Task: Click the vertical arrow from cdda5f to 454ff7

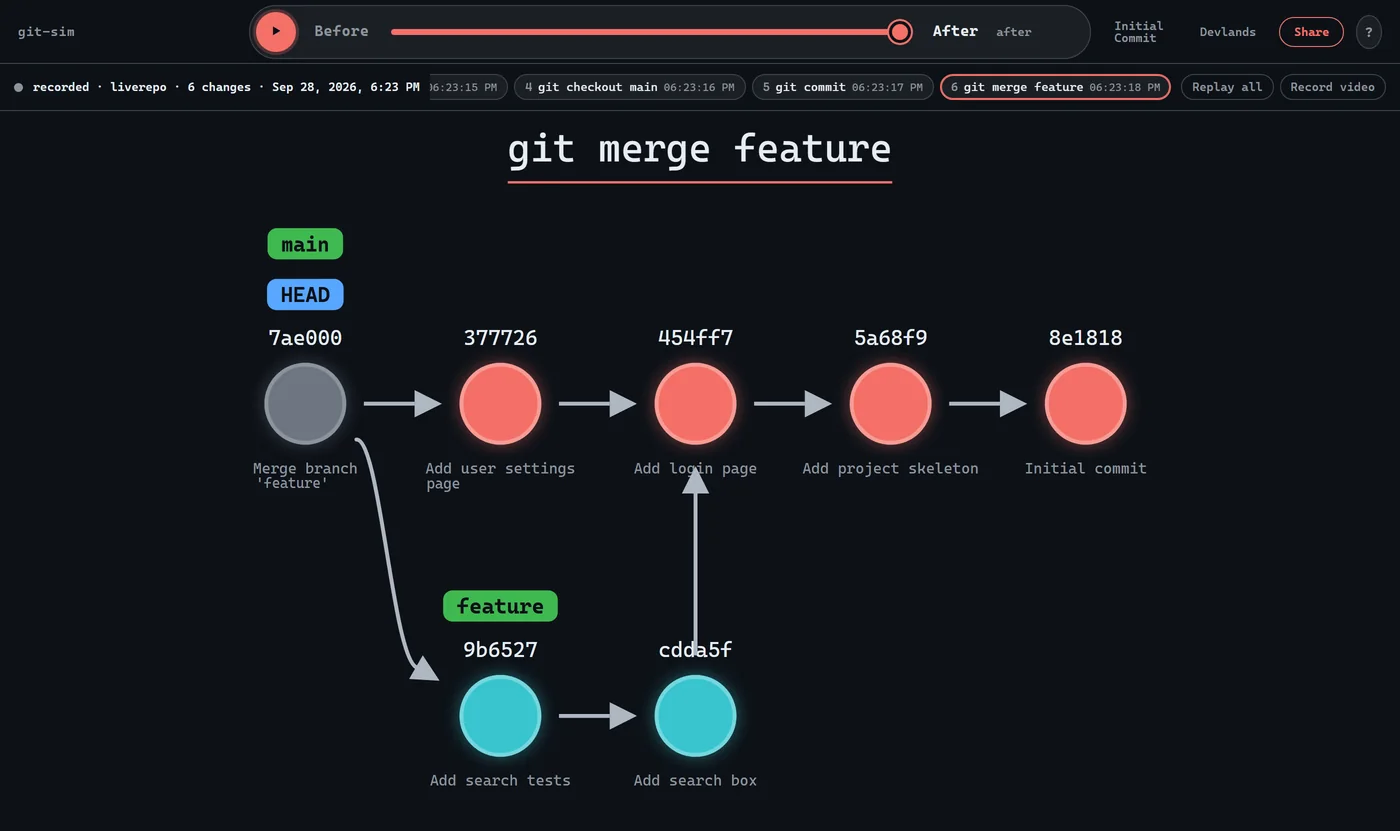Action: click(x=695, y=560)
